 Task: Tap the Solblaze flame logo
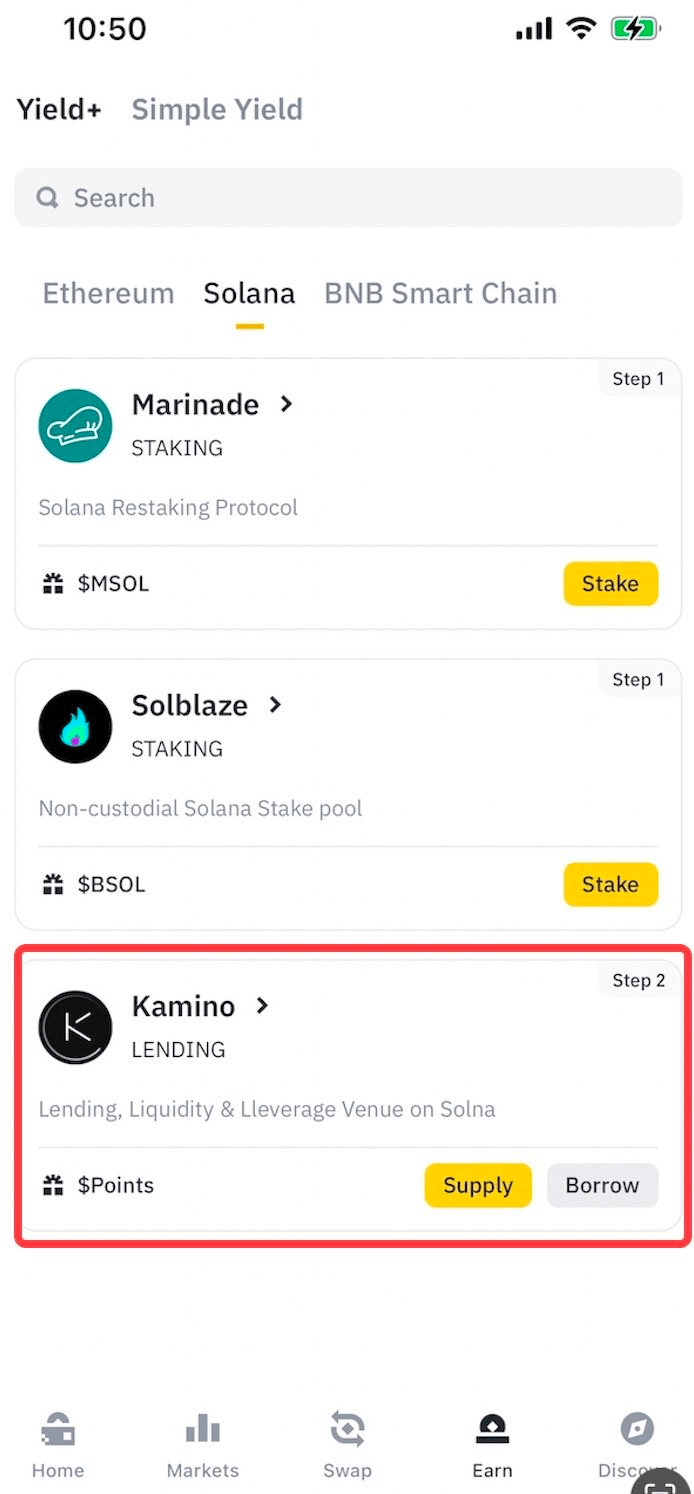point(75,727)
